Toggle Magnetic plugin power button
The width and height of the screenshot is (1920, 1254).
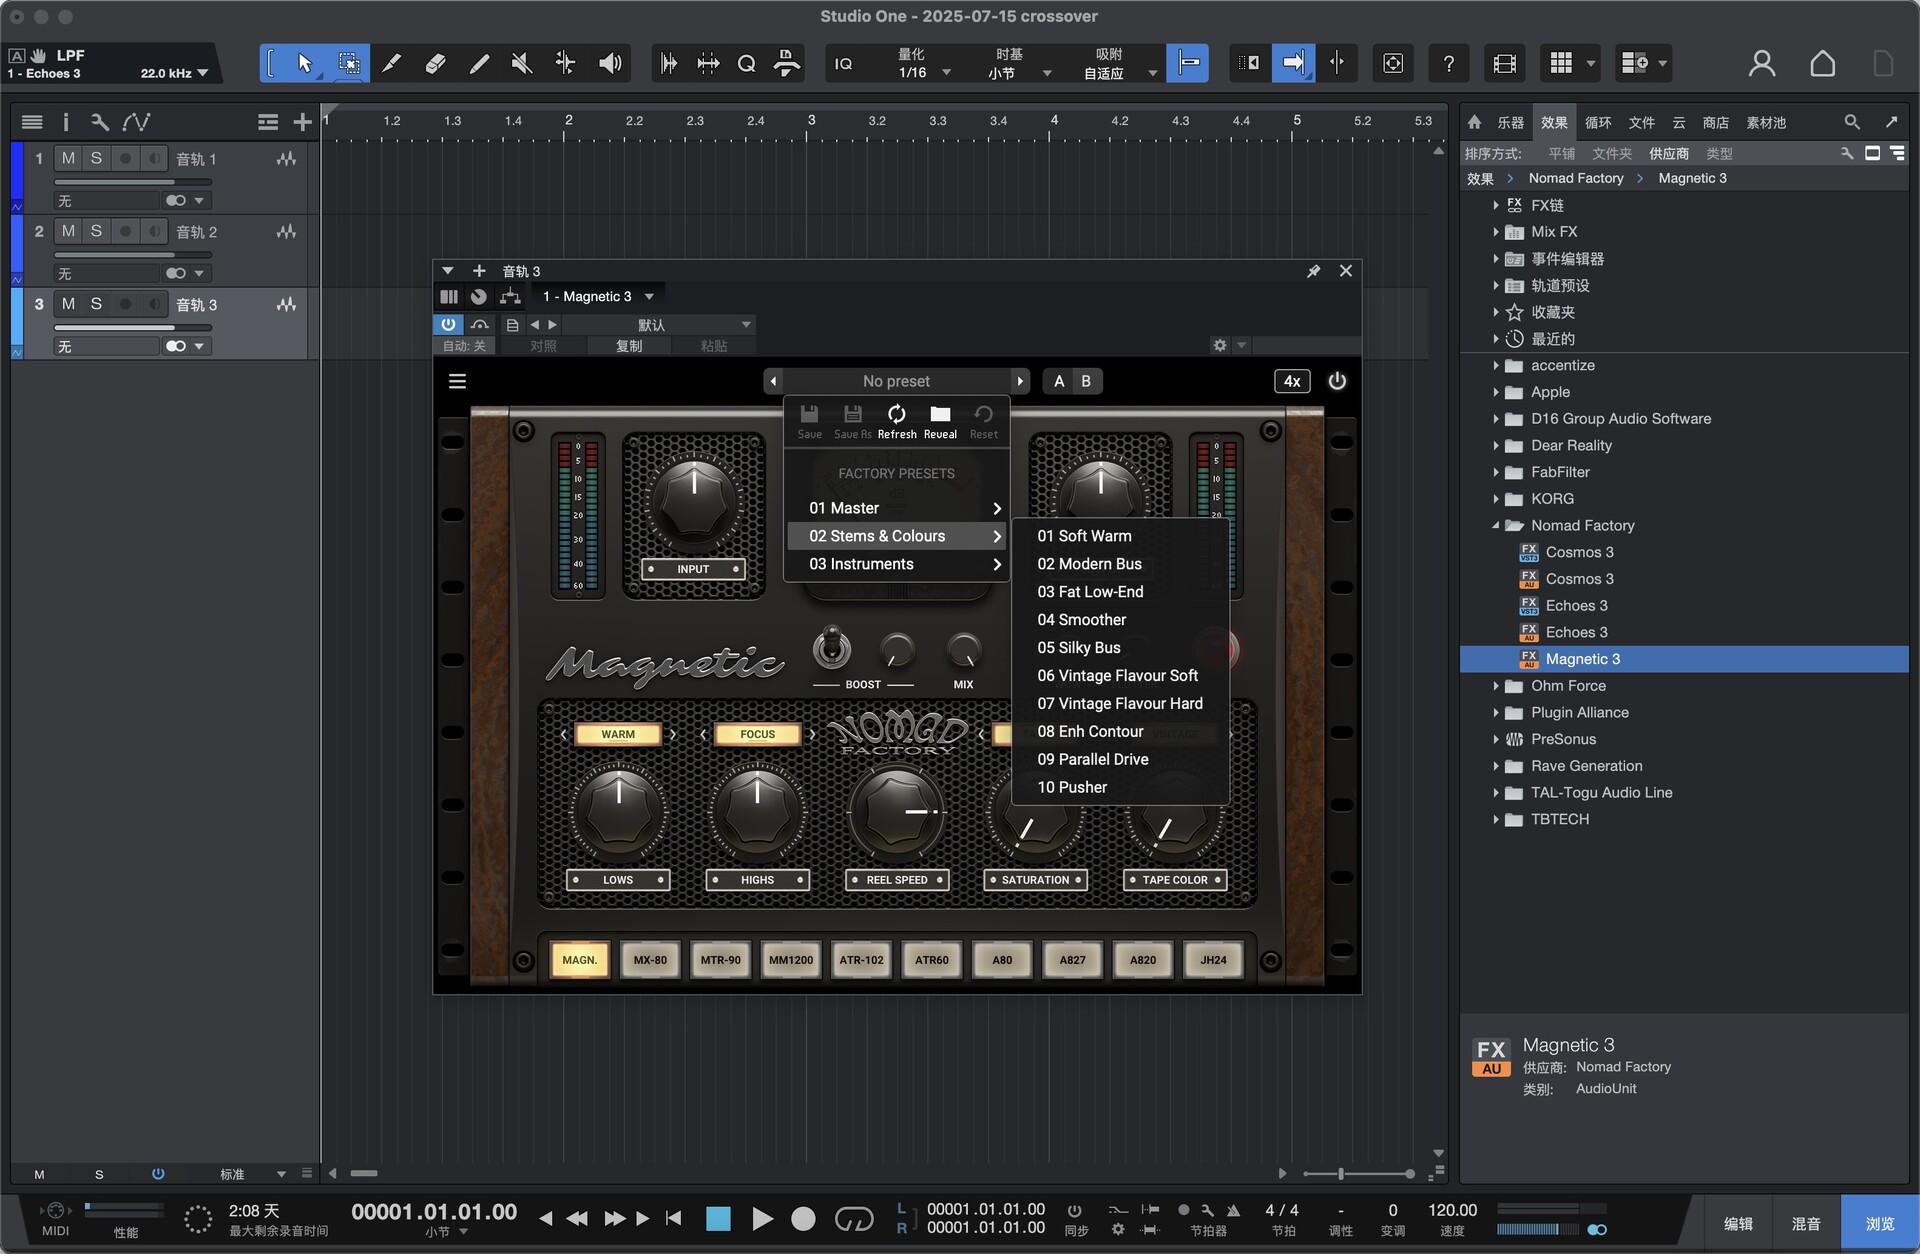point(1337,381)
